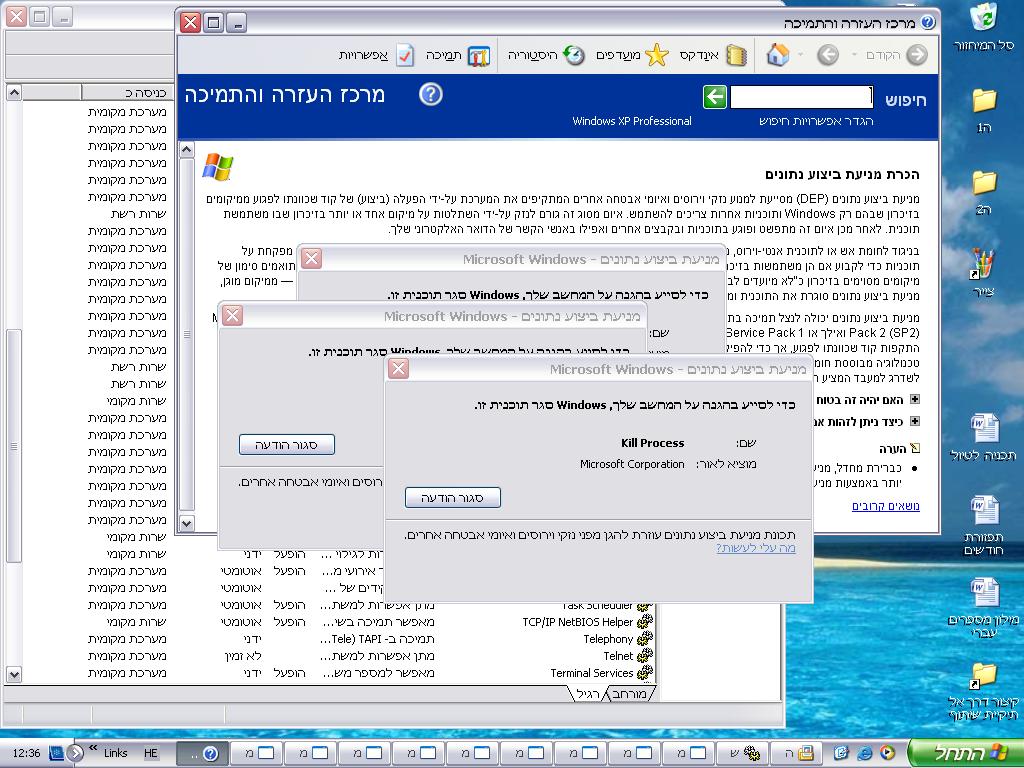1024x768 pixels.
Task: Select the Telephony service row name
Action: (608, 639)
